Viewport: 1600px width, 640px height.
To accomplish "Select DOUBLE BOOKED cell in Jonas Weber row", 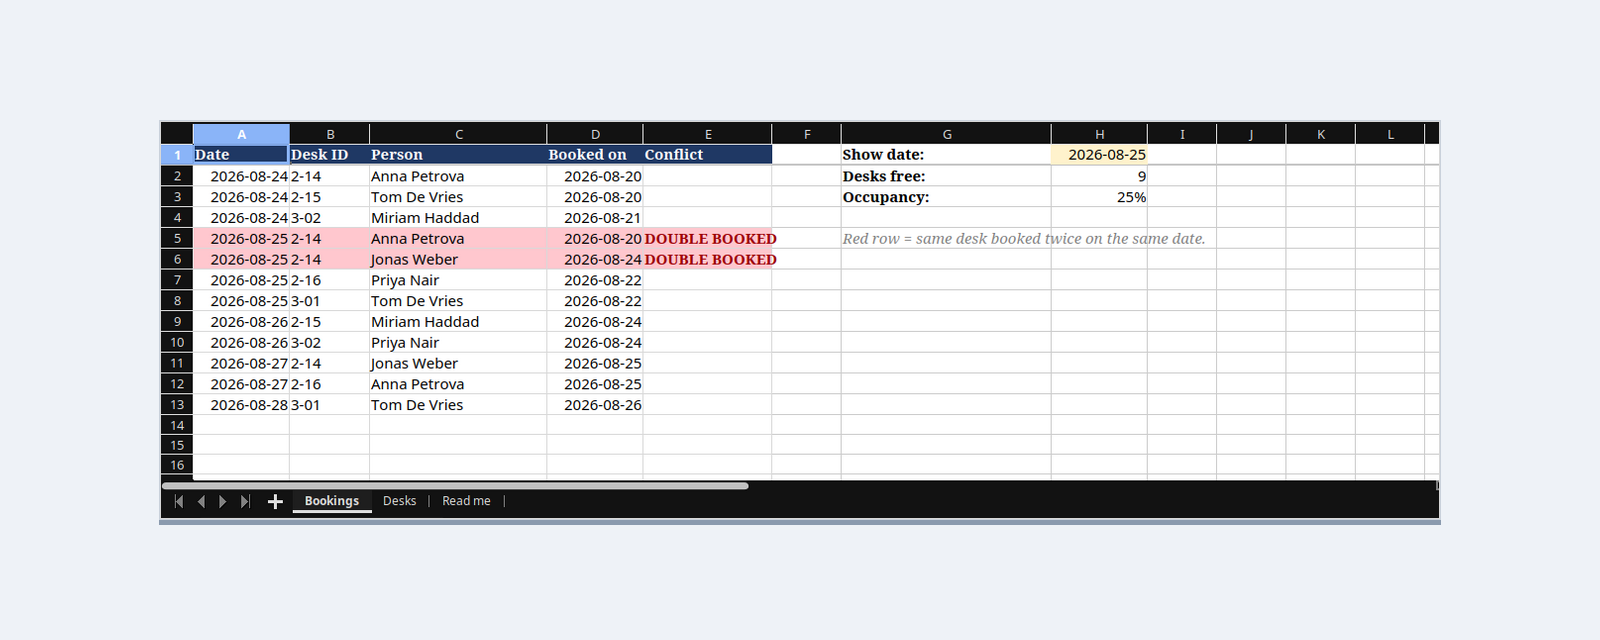I will pos(707,259).
